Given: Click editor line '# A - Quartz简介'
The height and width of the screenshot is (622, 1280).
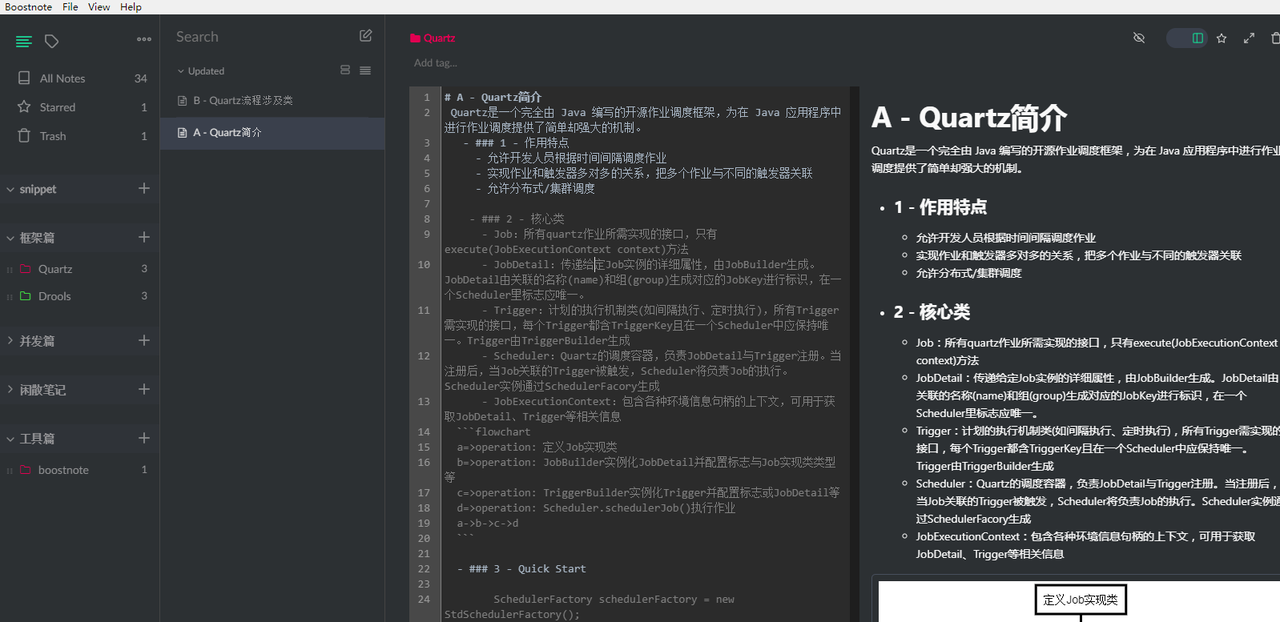Looking at the screenshot, I should (493, 97).
